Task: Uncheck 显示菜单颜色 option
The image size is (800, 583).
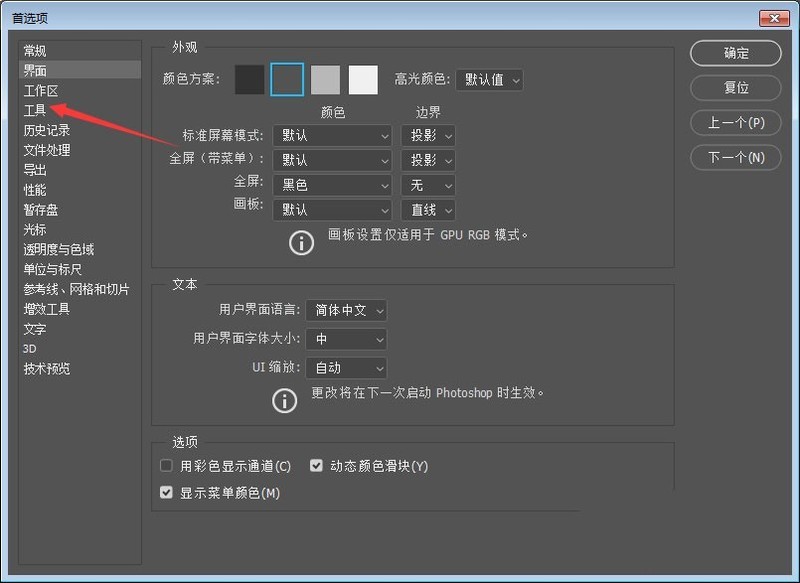Action: coord(166,492)
